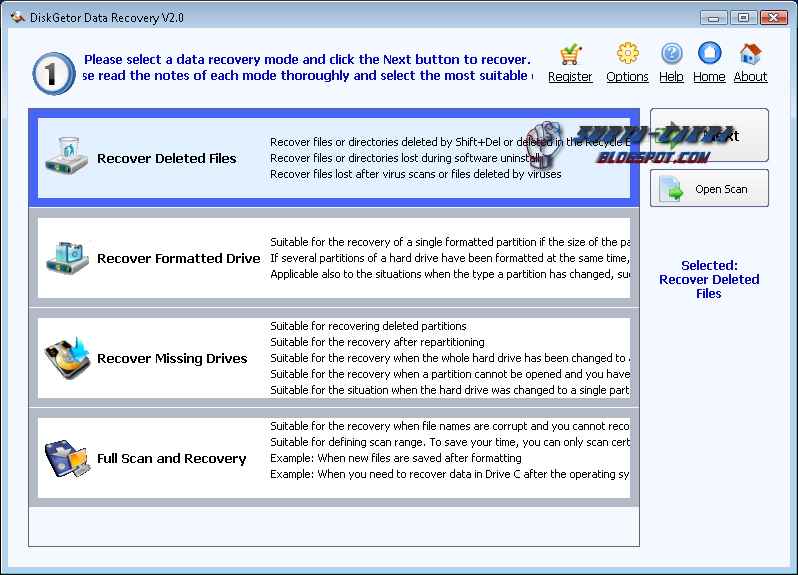Click the Open Scan document arrow icon

point(671,189)
